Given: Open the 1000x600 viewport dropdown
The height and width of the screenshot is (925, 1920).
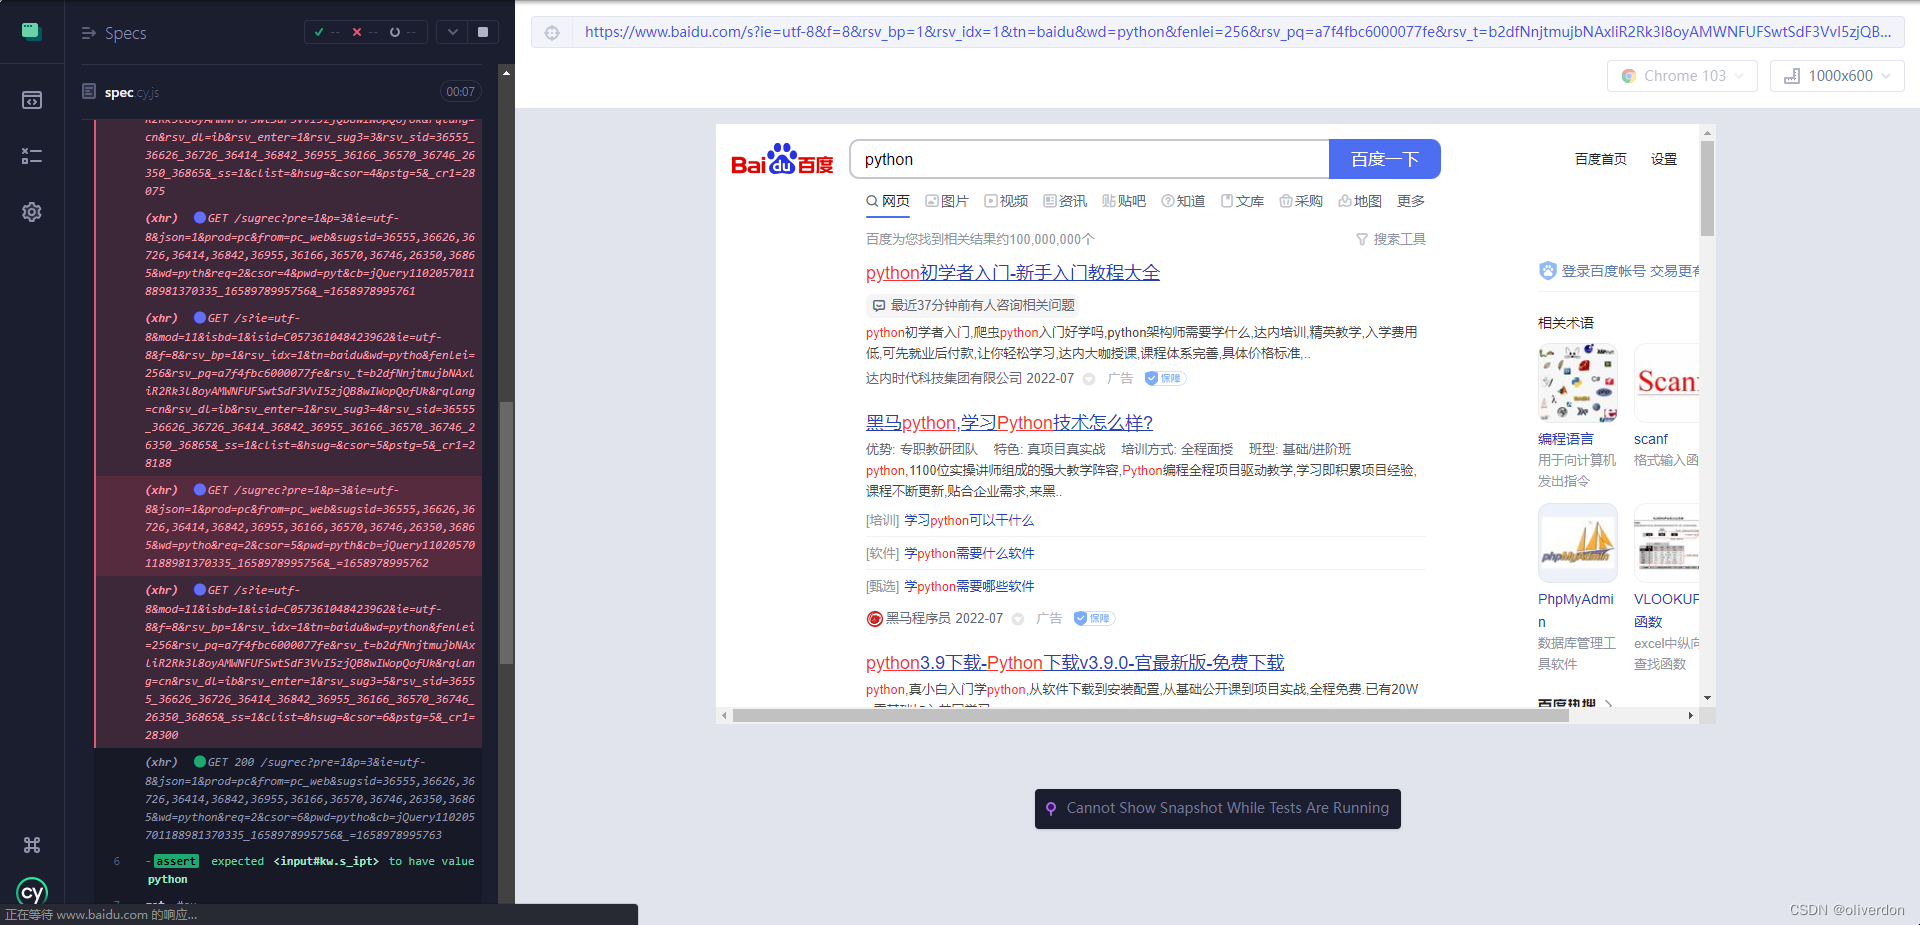Looking at the screenshot, I should pos(1837,76).
